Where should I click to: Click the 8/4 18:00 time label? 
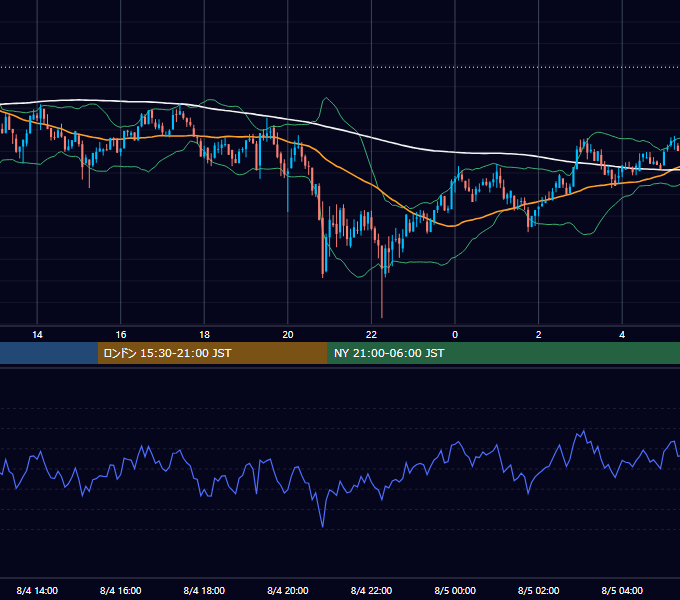tap(204, 590)
